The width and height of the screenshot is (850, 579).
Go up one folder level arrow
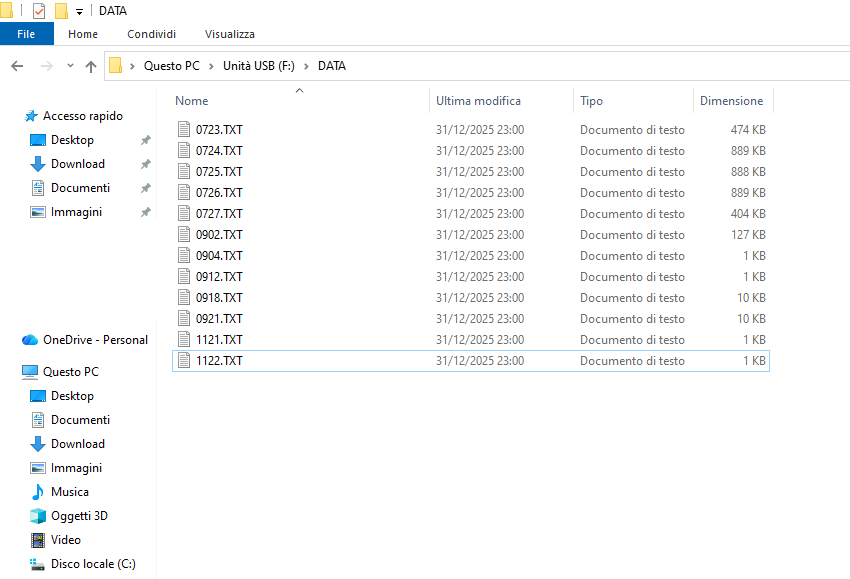(x=91, y=66)
